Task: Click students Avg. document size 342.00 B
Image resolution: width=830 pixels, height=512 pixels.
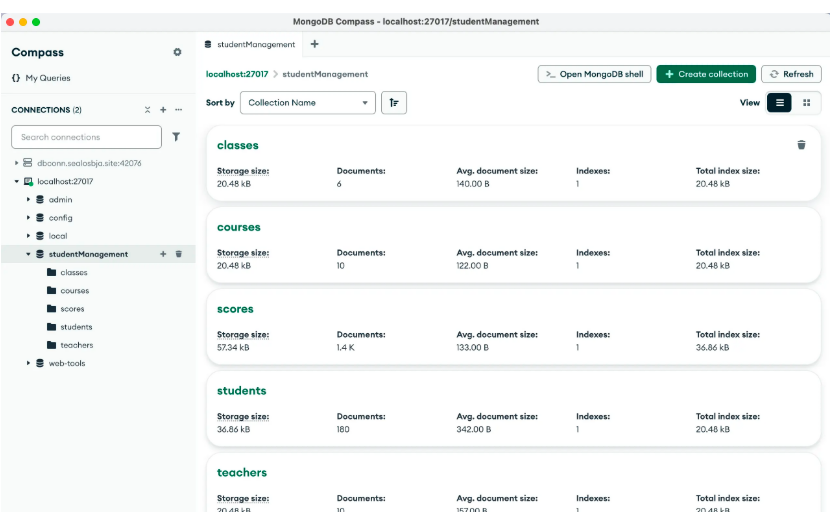Action: 474,429
